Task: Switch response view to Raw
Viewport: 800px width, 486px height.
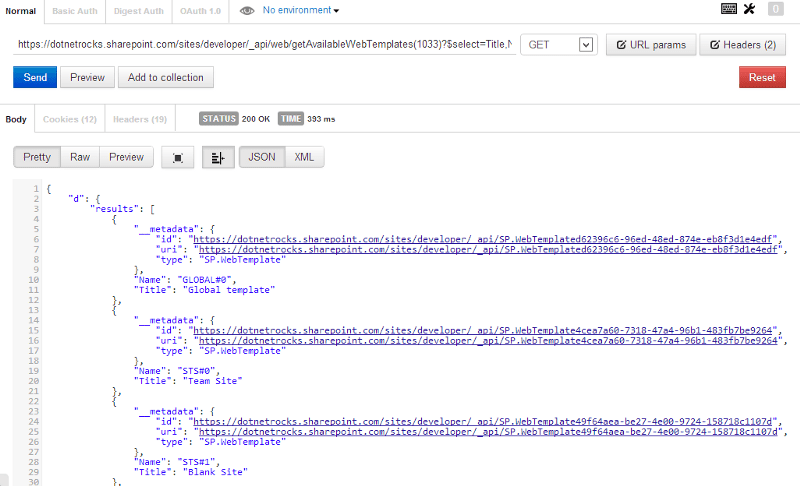Action: coord(80,157)
